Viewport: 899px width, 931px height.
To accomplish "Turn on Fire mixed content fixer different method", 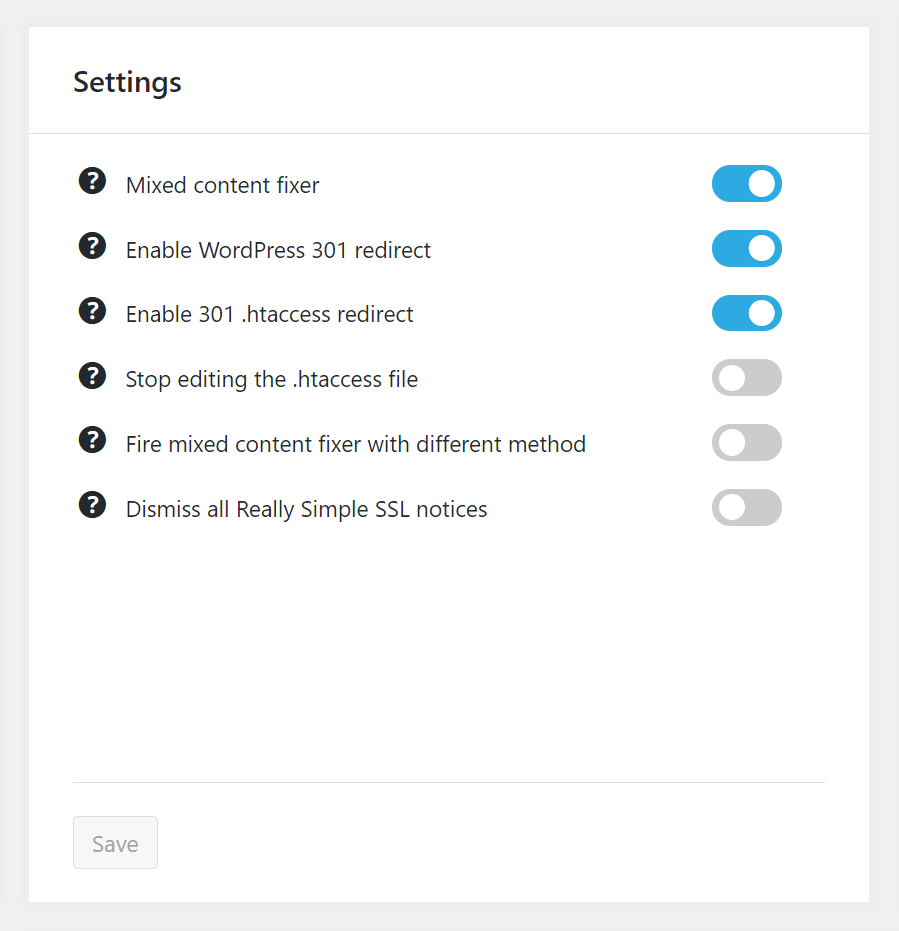I will click(x=746, y=442).
